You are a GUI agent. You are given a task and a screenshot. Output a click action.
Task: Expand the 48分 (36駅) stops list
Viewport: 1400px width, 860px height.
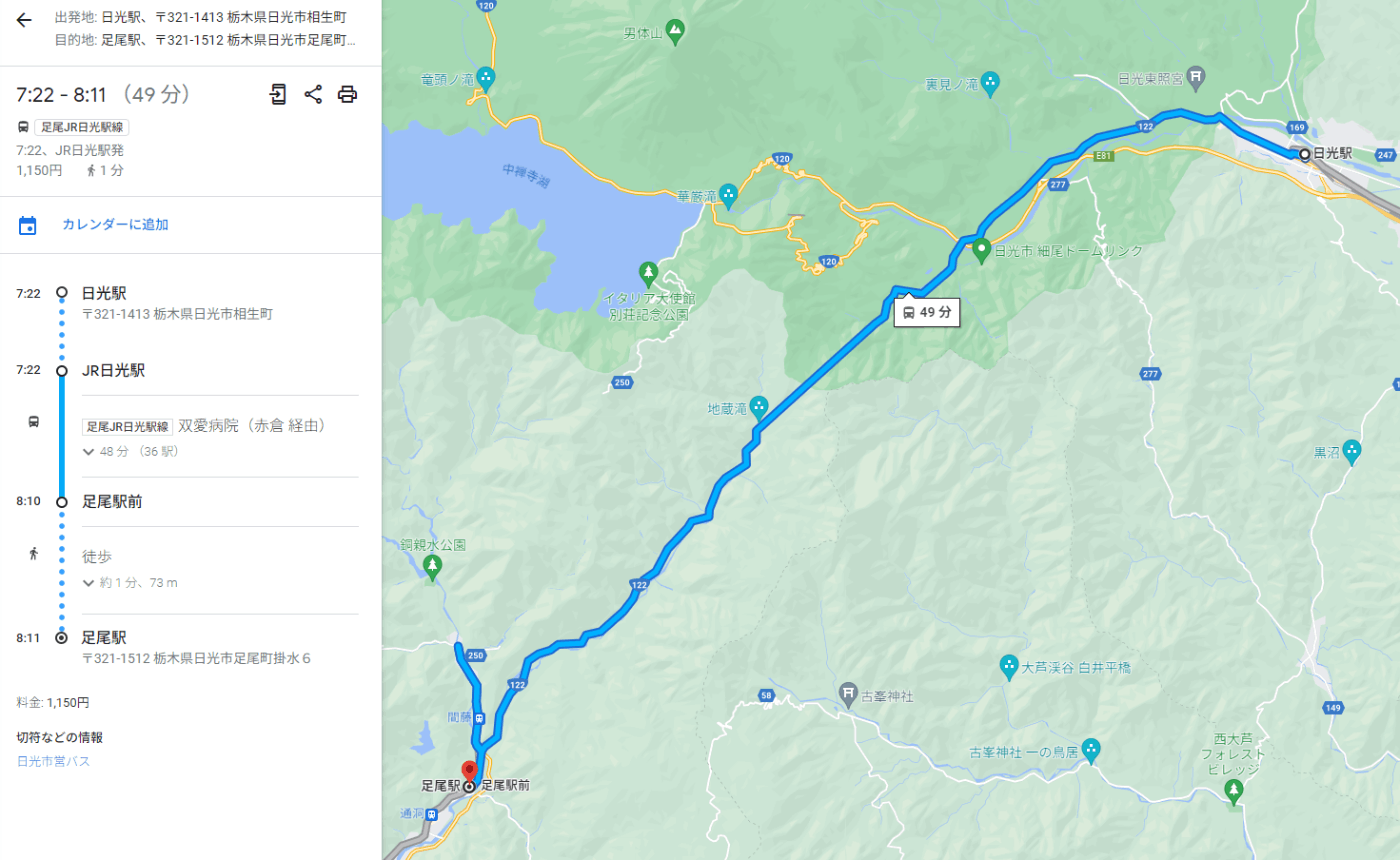pos(132,451)
